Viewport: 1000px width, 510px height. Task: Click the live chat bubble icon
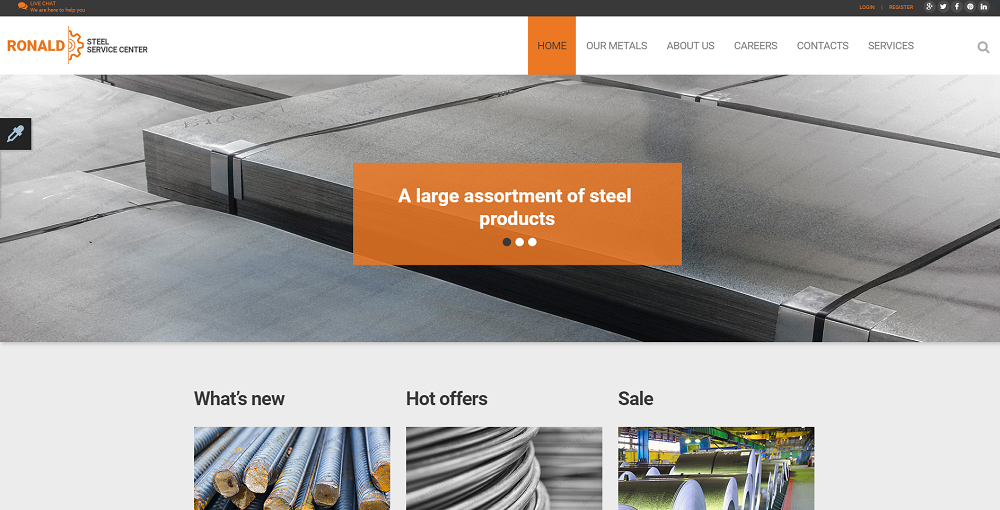coord(22,6)
